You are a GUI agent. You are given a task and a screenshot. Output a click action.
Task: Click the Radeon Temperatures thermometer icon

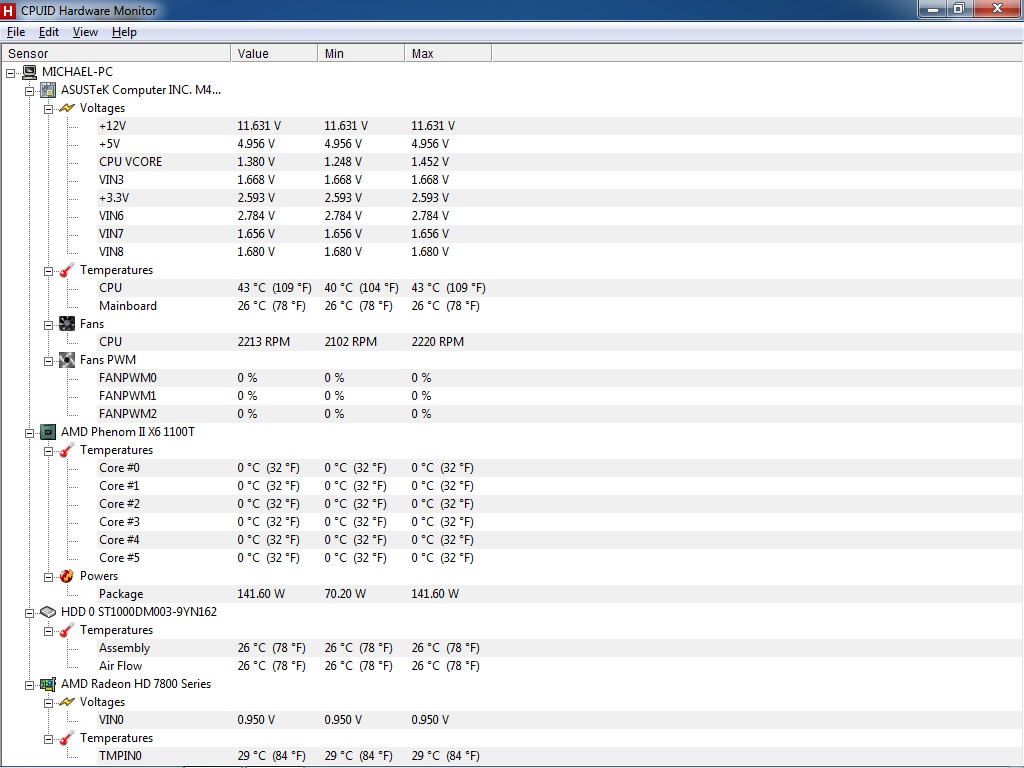[67, 739]
